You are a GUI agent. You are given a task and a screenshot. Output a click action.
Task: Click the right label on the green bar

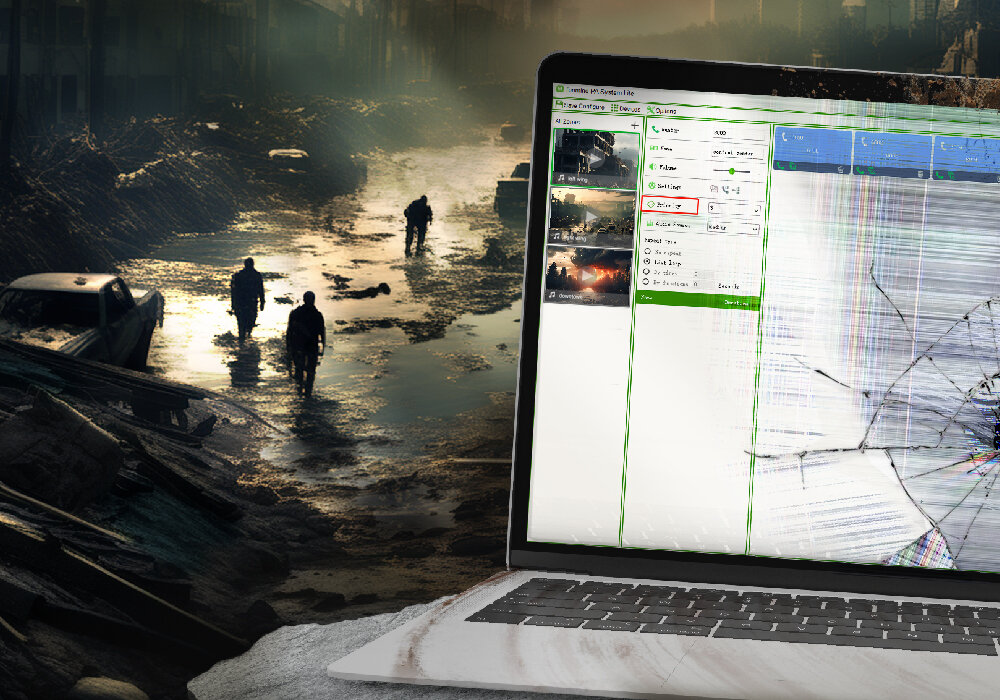pos(737,303)
